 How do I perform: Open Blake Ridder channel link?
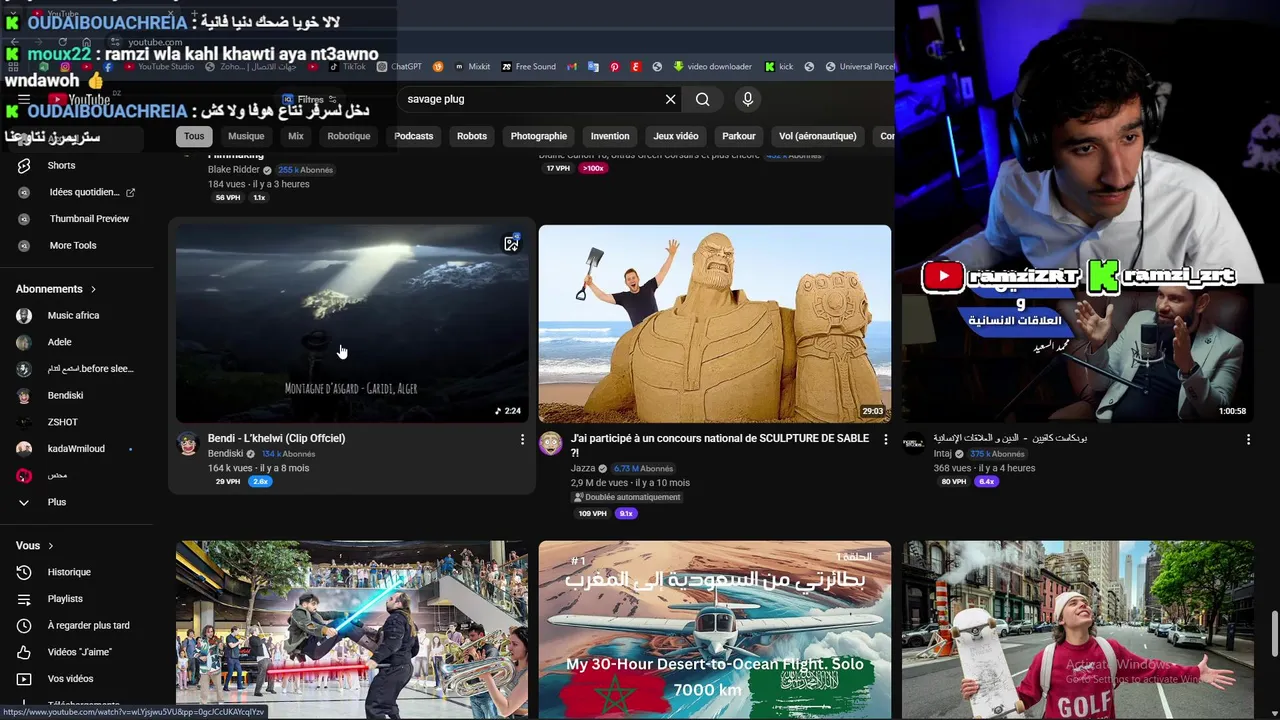(x=233, y=170)
